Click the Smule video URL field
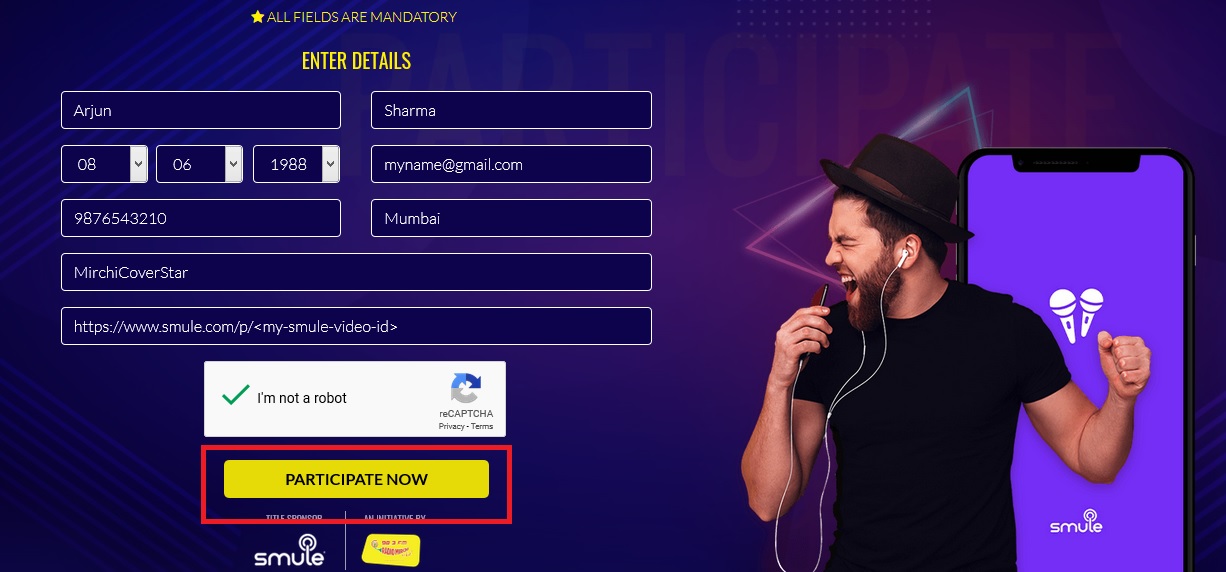 click(x=356, y=326)
